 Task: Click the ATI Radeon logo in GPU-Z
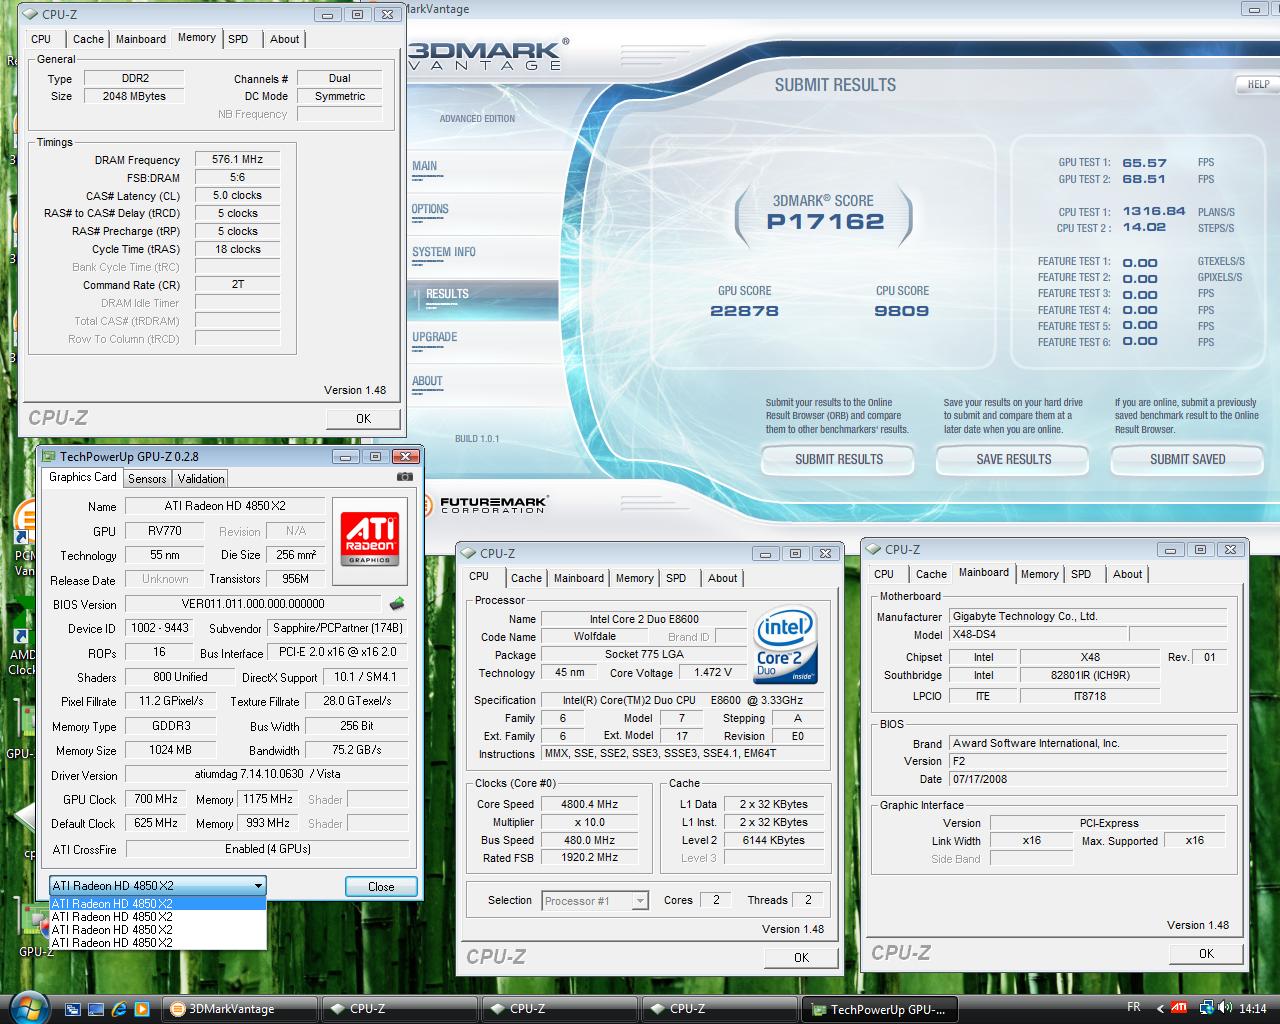[x=369, y=539]
